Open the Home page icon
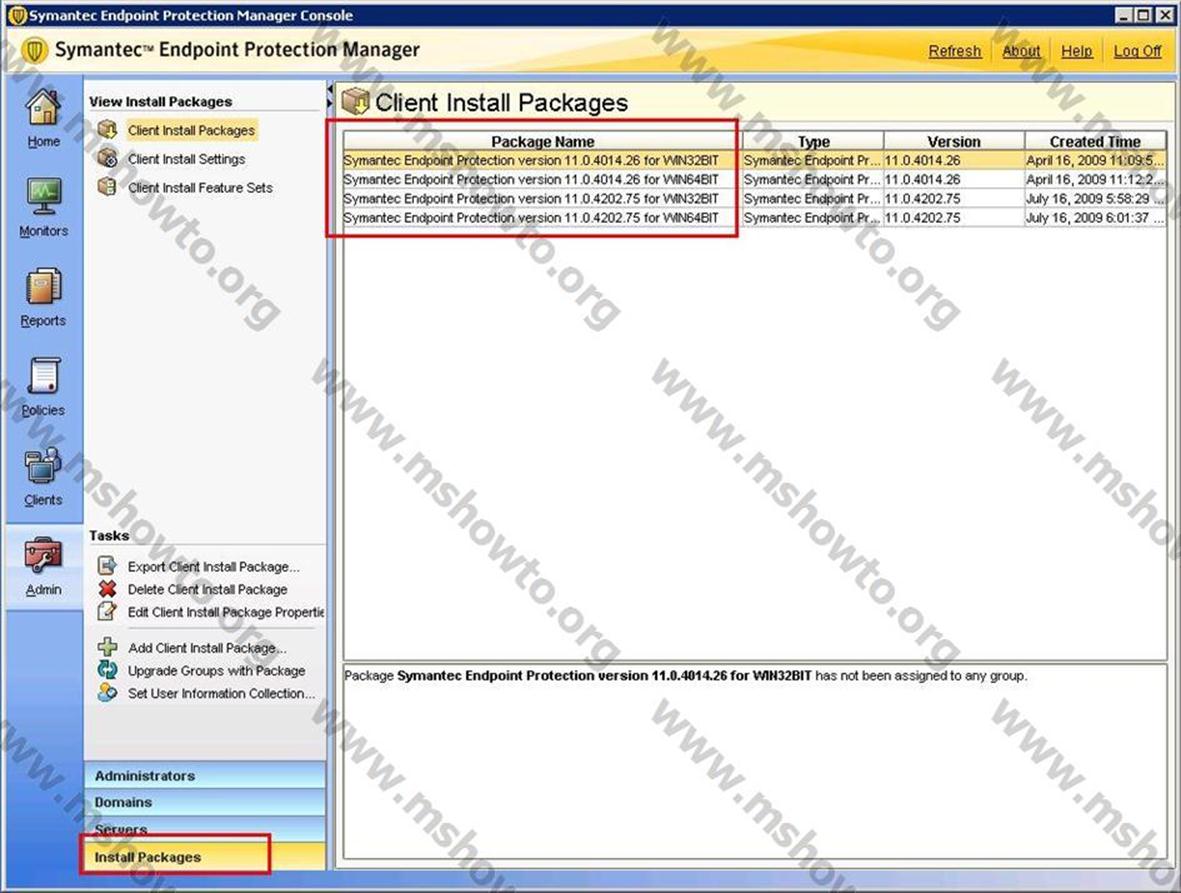The width and height of the screenshot is (1181, 893). 43,108
